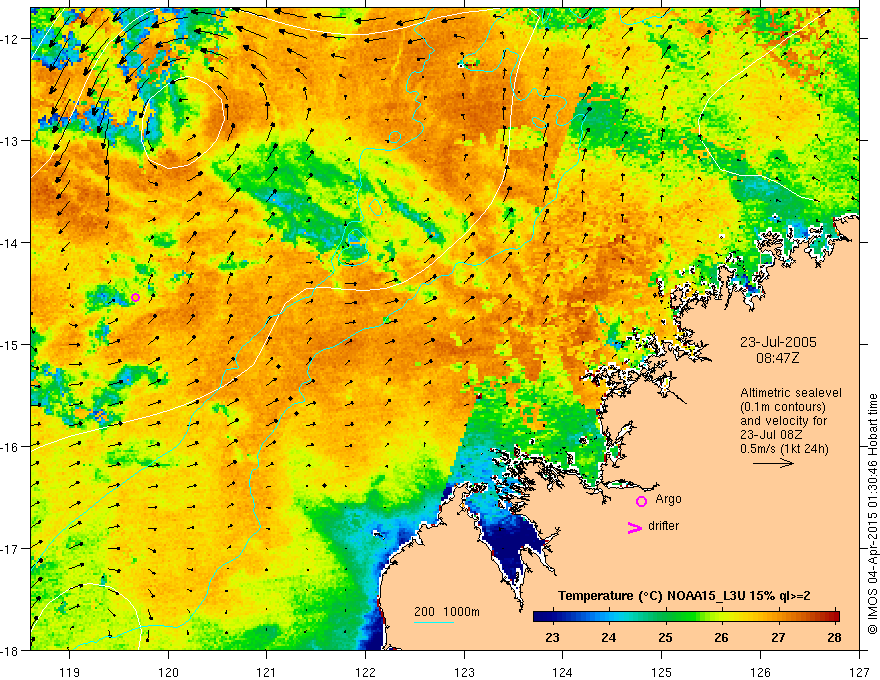Click the magenta Argo circle legend symbol

[x=641, y=501]
